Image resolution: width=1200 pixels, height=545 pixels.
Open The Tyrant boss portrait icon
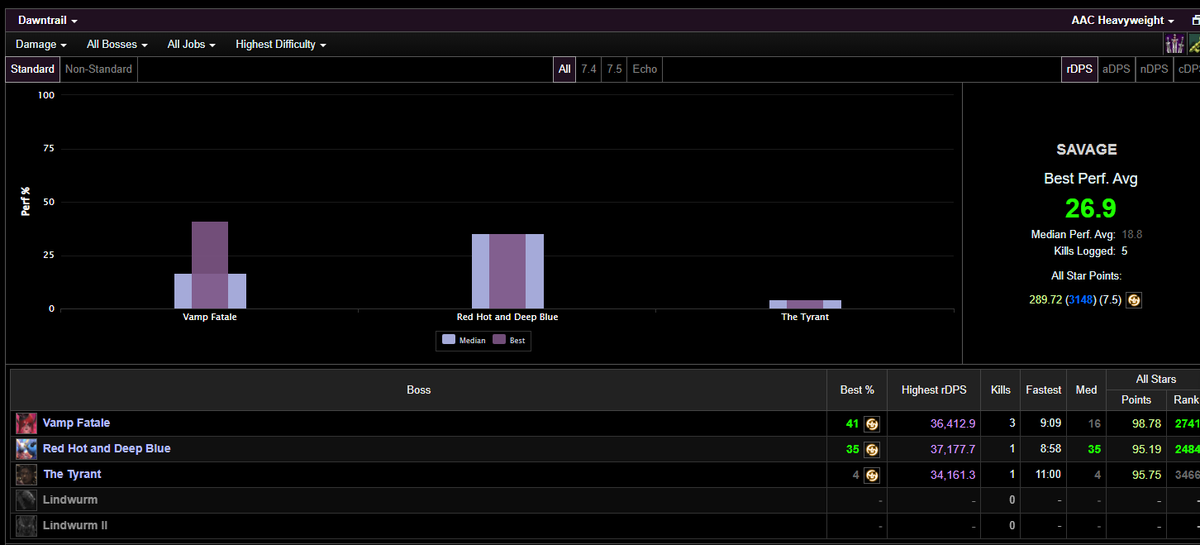[26, 475]
